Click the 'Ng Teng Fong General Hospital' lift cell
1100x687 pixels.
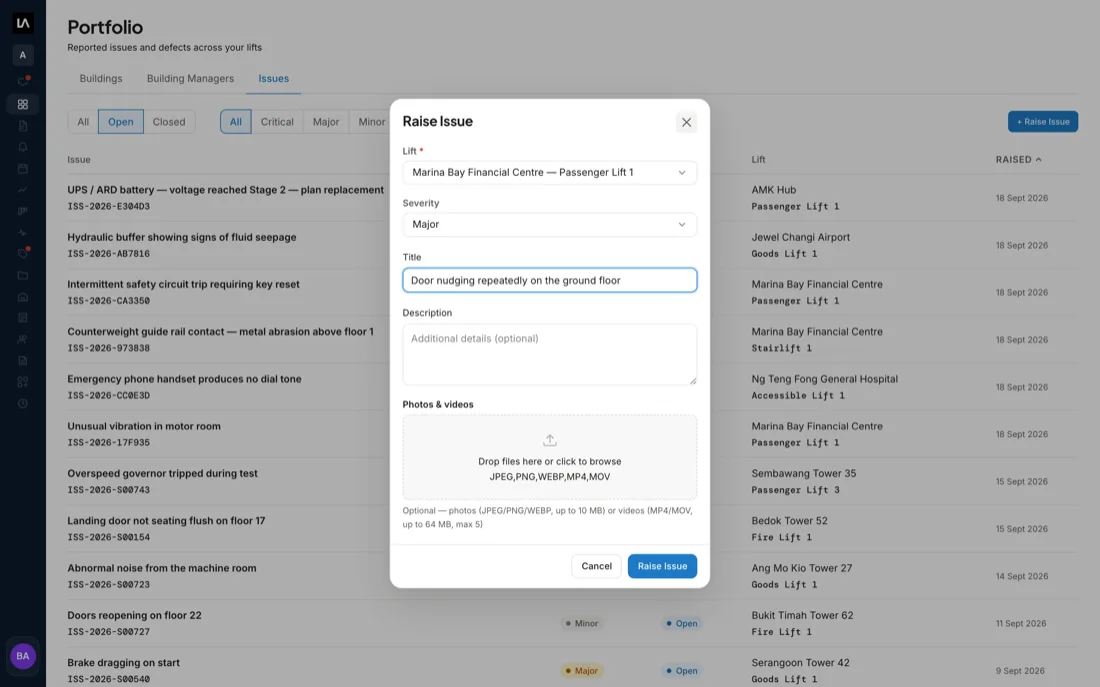(824, 379)
